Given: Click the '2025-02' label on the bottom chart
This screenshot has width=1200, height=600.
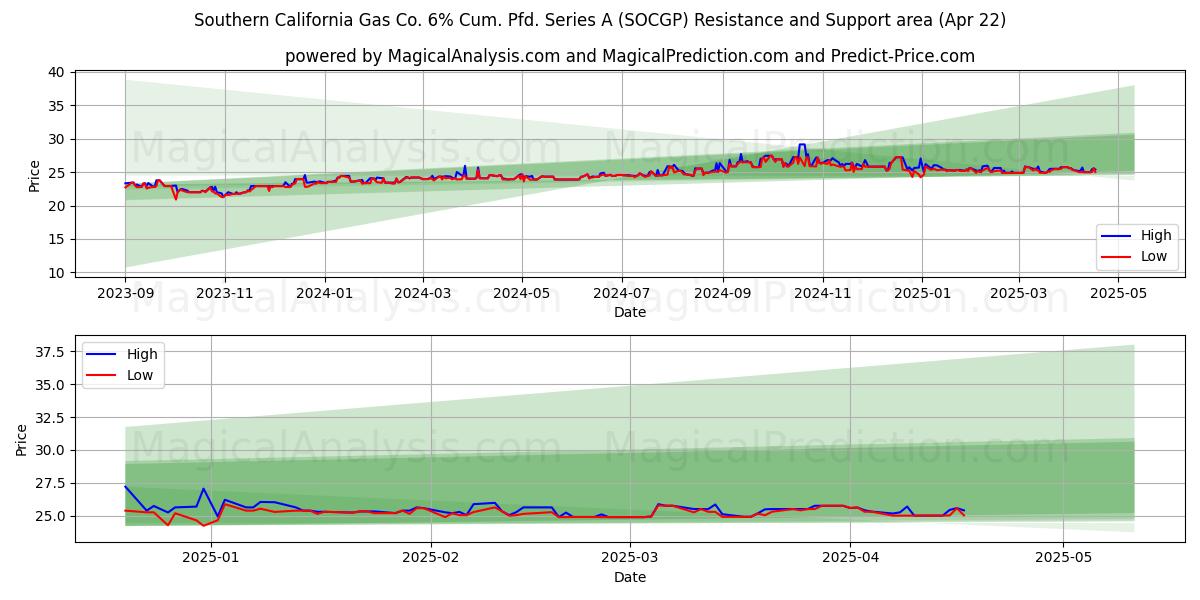Looking at the screenshot, I should 431,559.
